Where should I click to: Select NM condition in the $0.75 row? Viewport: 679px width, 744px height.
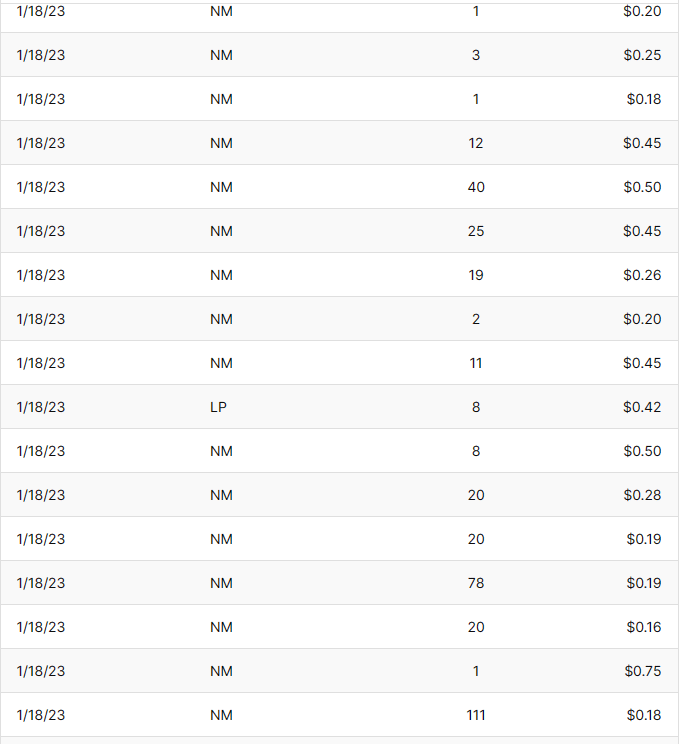[x=221, y=671]
